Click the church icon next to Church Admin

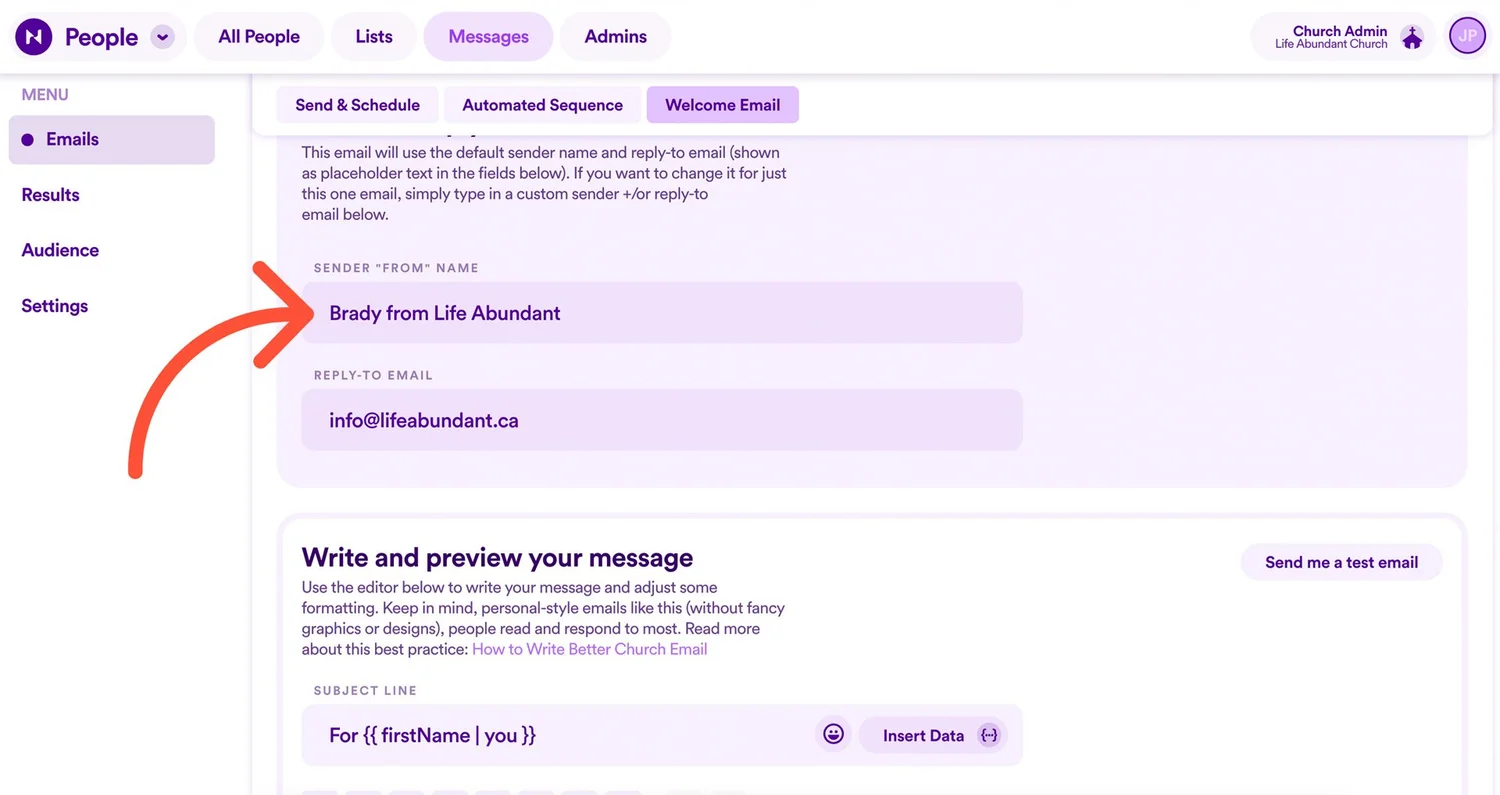[1412, 36]
